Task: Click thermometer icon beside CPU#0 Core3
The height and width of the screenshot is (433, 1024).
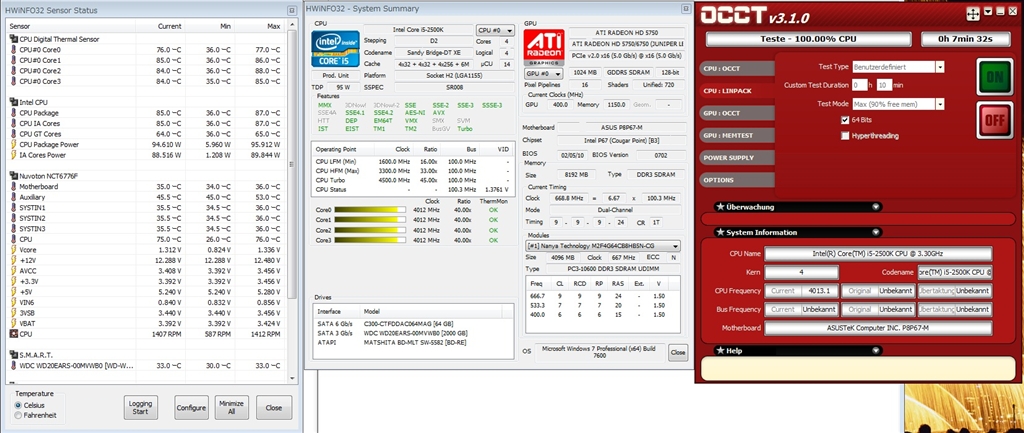Action: click(14, 81)
